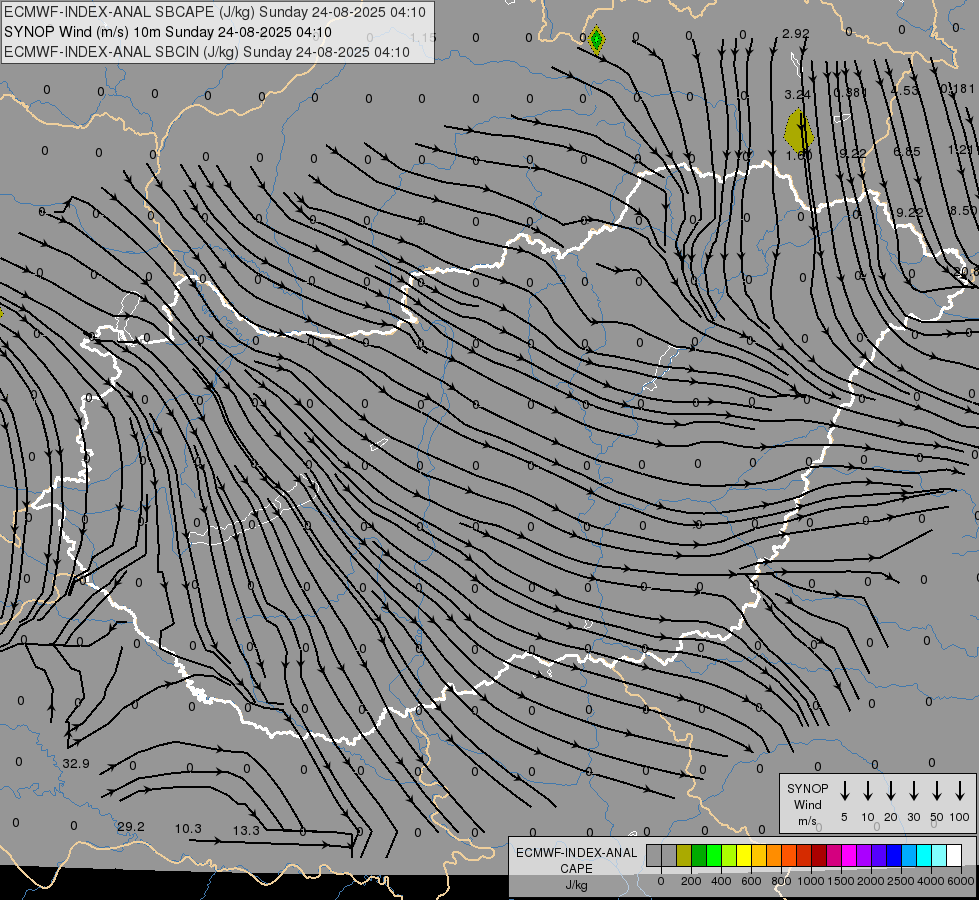Click the 10.3 value on the map

coord(188,828)
